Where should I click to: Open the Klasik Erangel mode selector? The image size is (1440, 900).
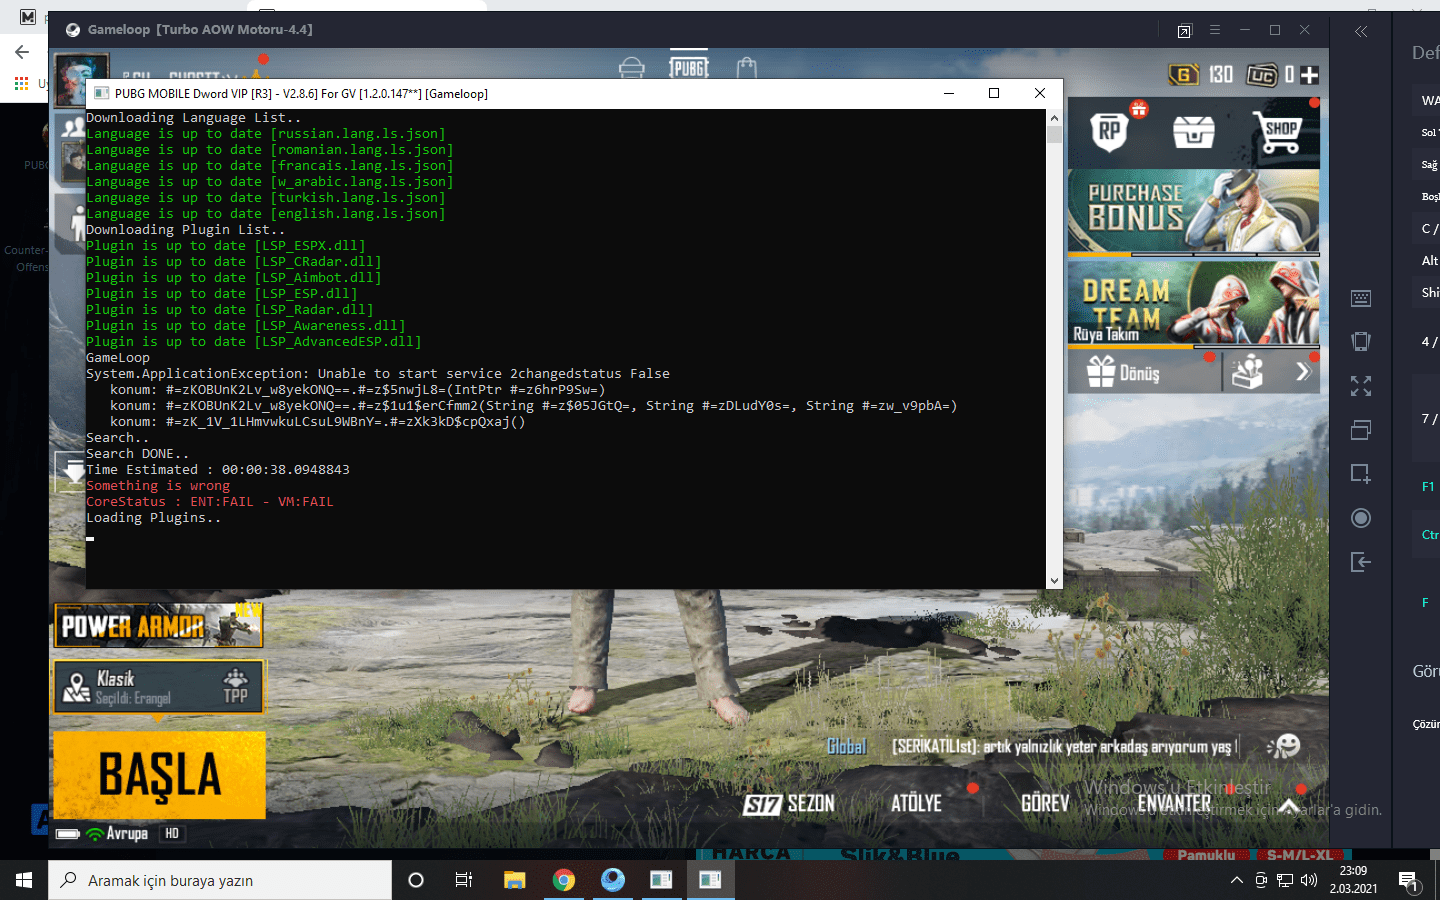159,686
